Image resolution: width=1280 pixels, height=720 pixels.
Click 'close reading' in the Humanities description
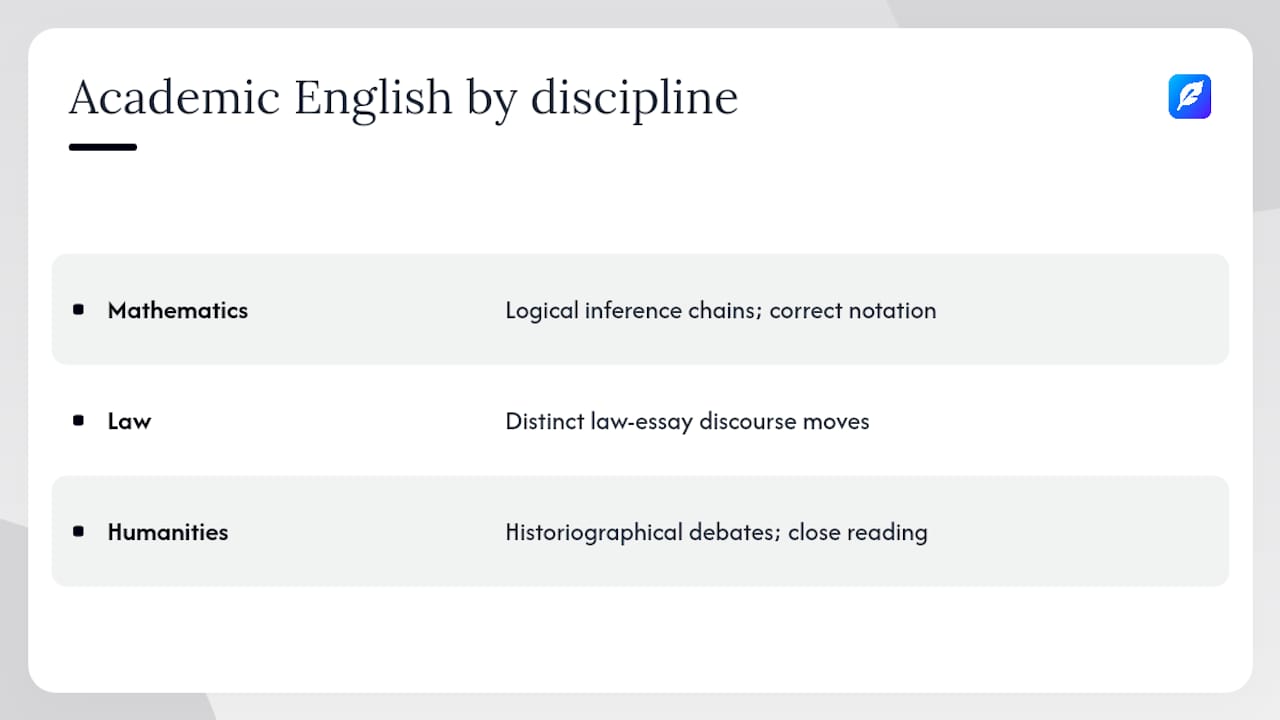(858, 532)
